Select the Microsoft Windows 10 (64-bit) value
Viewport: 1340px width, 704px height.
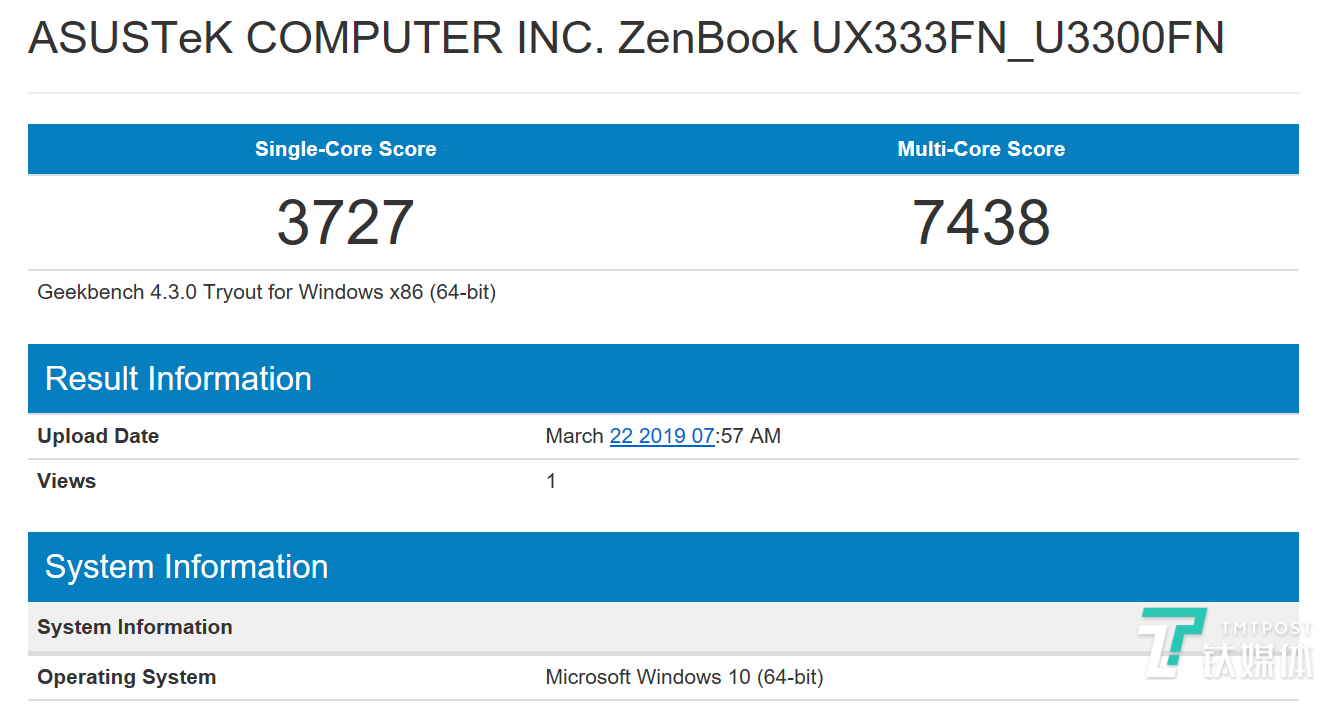[683, 677]
